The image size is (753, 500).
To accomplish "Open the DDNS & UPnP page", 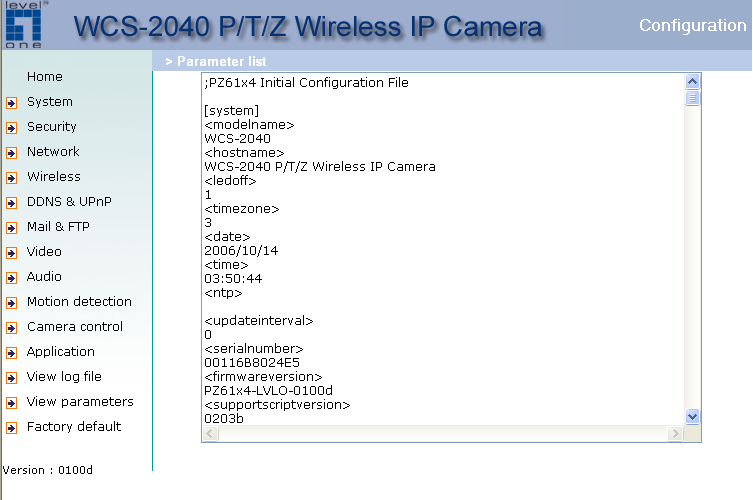I will tap(69, 202).
